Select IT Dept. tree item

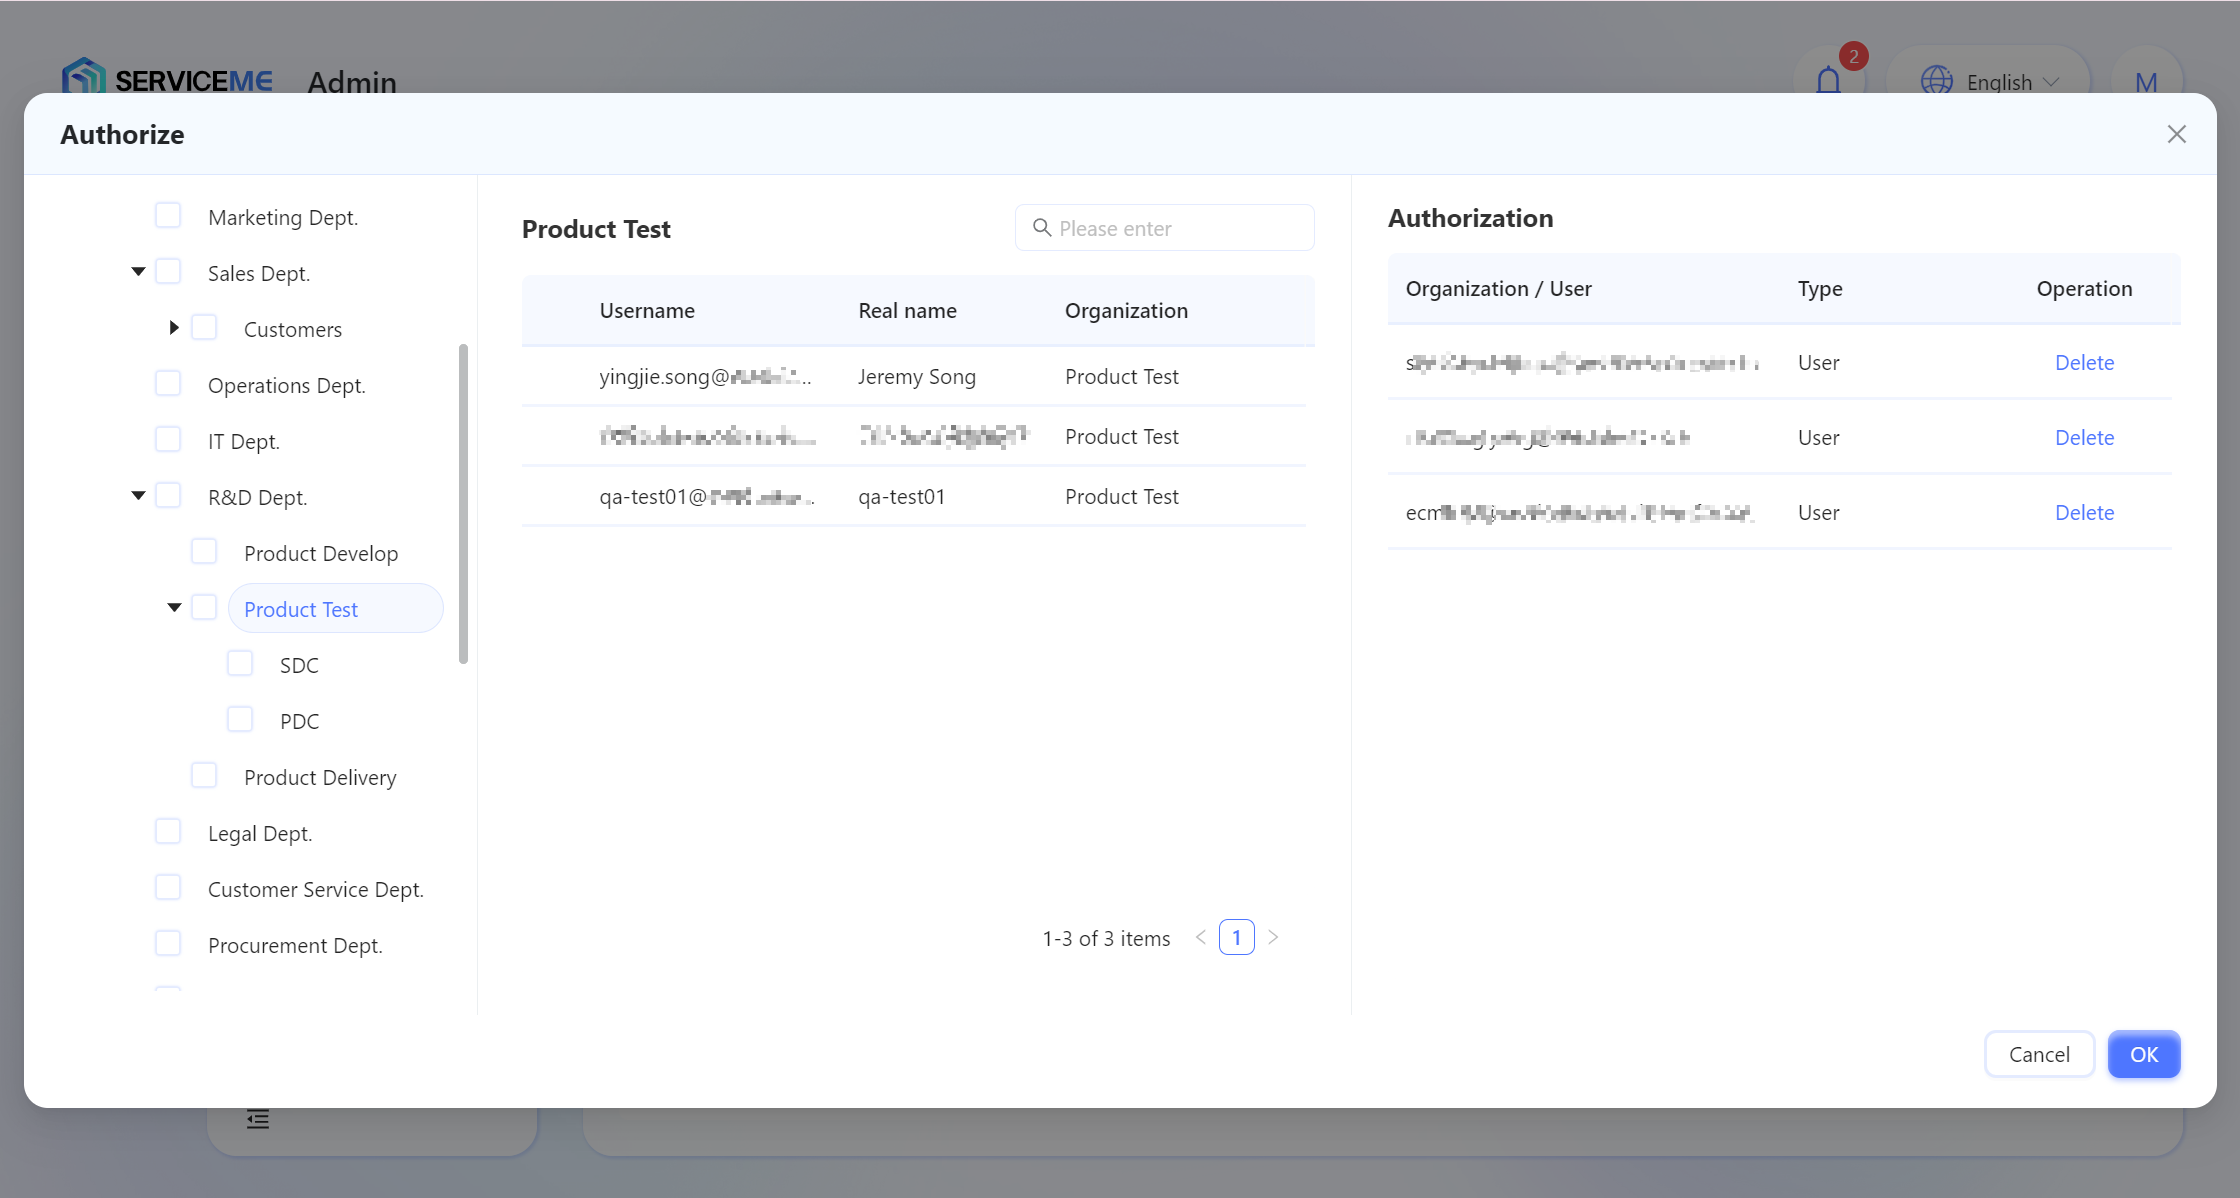tap(243, 441)
